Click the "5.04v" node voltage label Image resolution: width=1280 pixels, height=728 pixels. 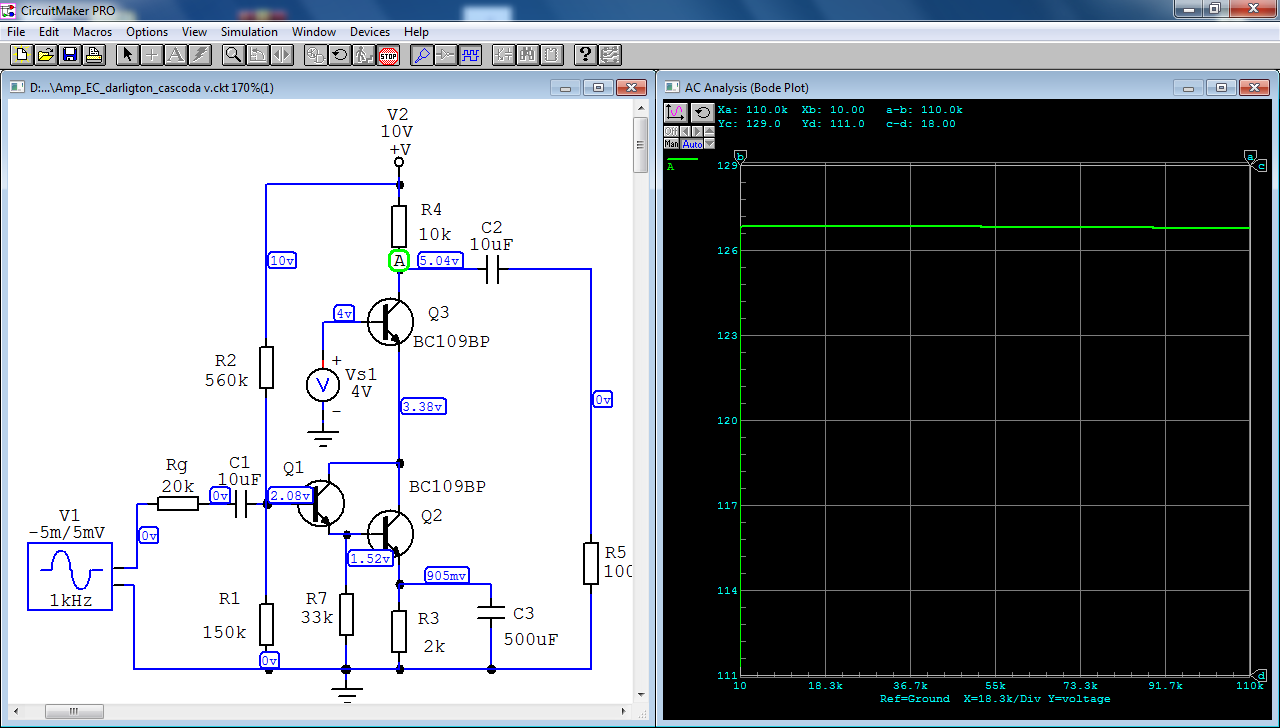[439, 261]
